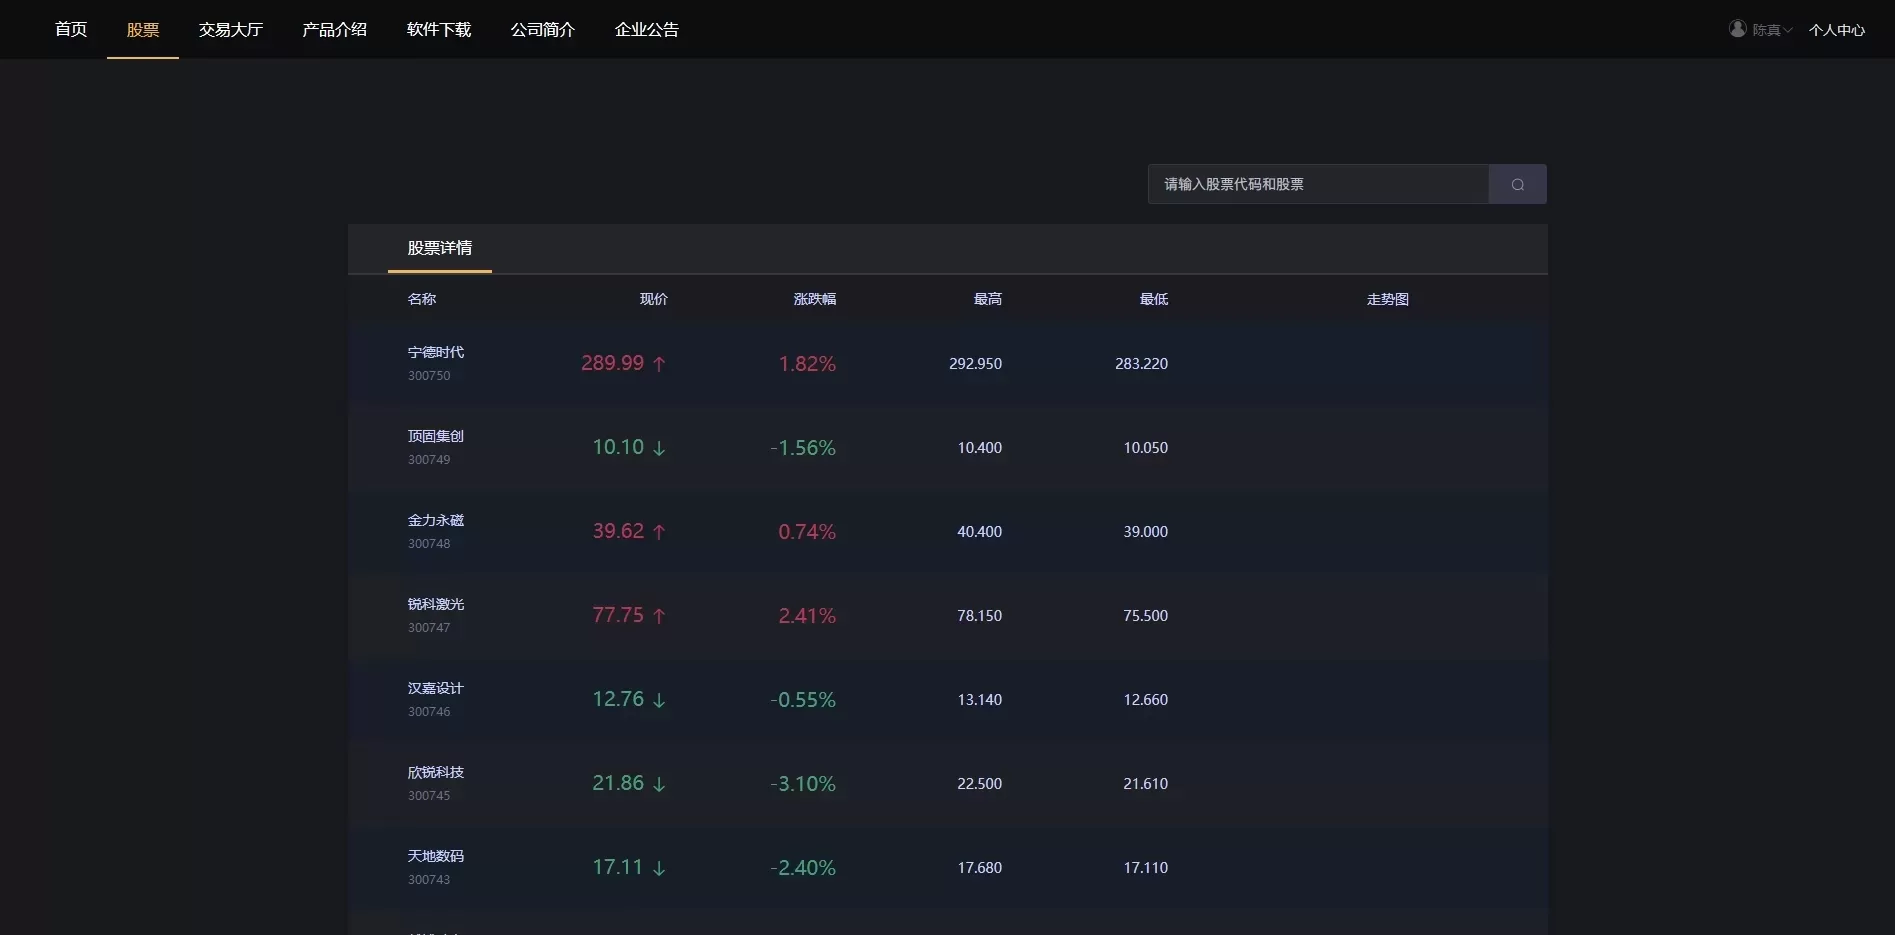Switch to the 股票详情 tab
Viewport: 1895px width, 935px height.
click(x=439, y=248)
